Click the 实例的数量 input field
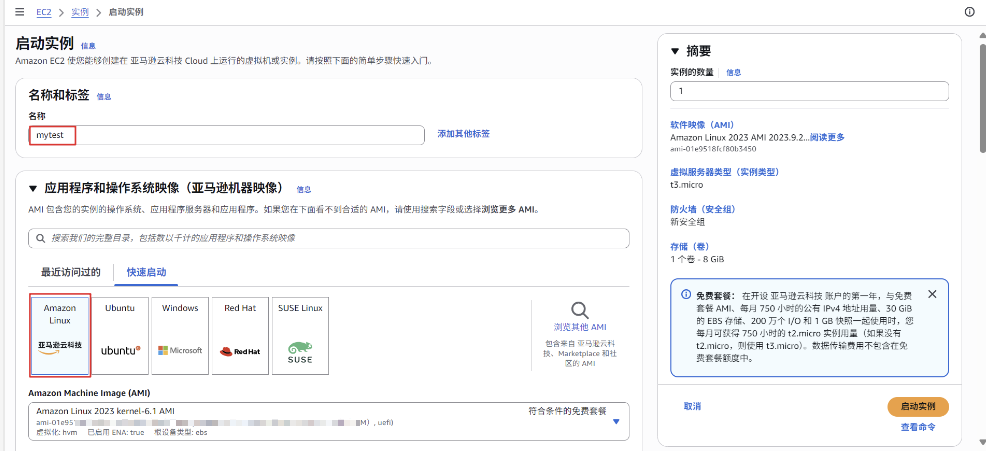This screenshot has width=986, height=451. coord(809,91)
